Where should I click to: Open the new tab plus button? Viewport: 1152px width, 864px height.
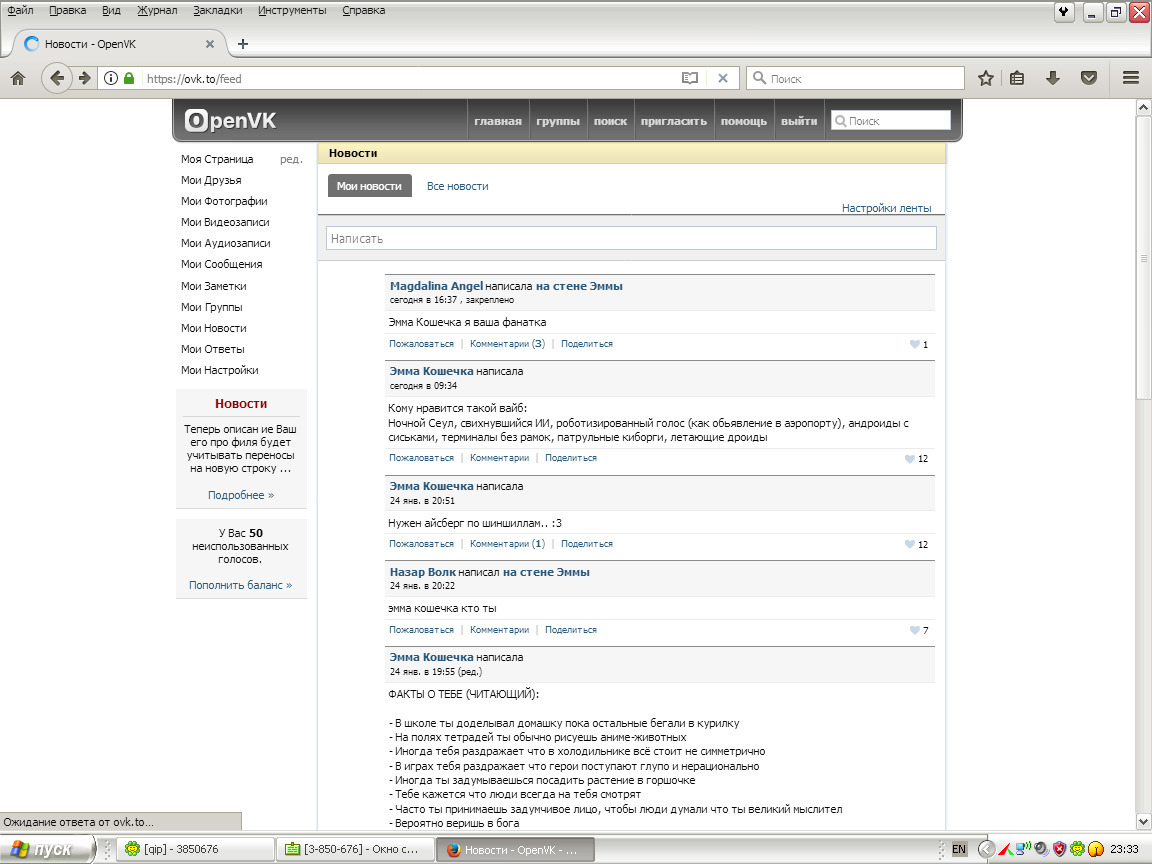click(242, 44)
